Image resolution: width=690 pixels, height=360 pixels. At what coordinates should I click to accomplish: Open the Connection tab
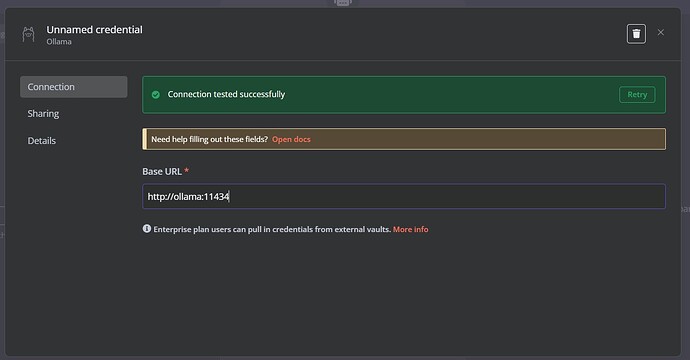point(73,87)
